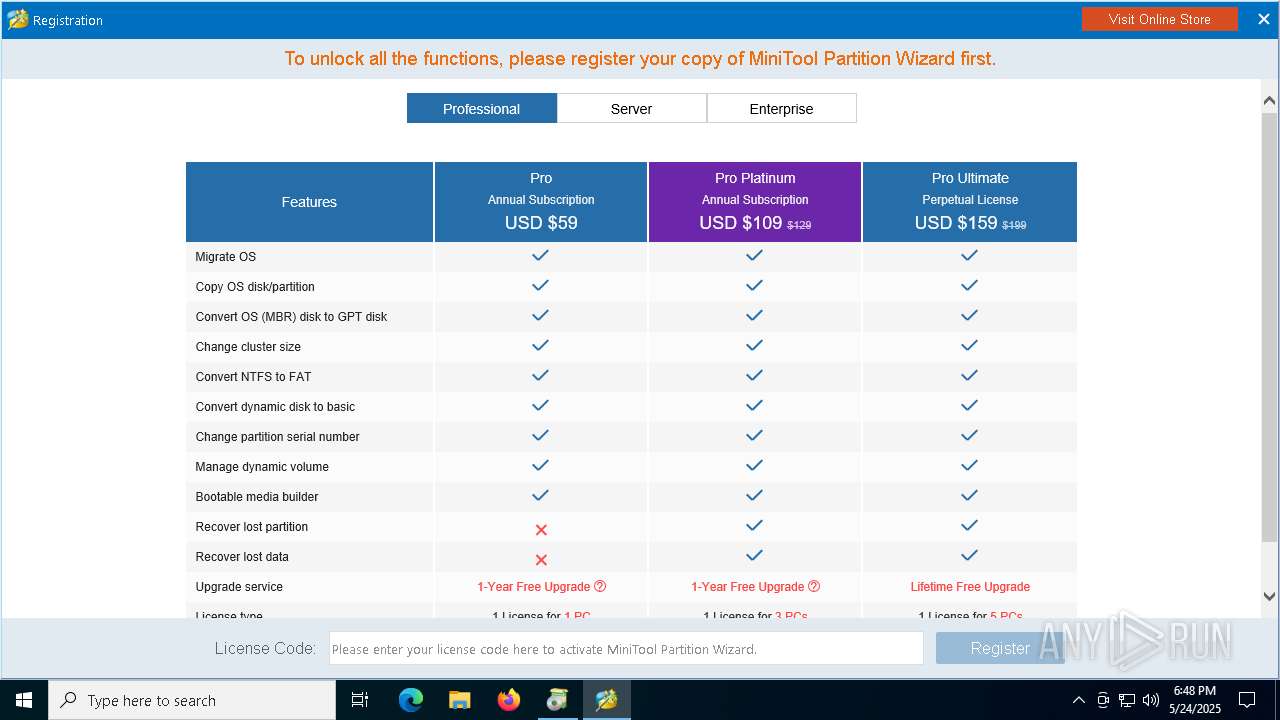The height and width of the screenshot is (720, 1280).
Task: Click the red X for Recover lost data
Action: pos(541,559)
